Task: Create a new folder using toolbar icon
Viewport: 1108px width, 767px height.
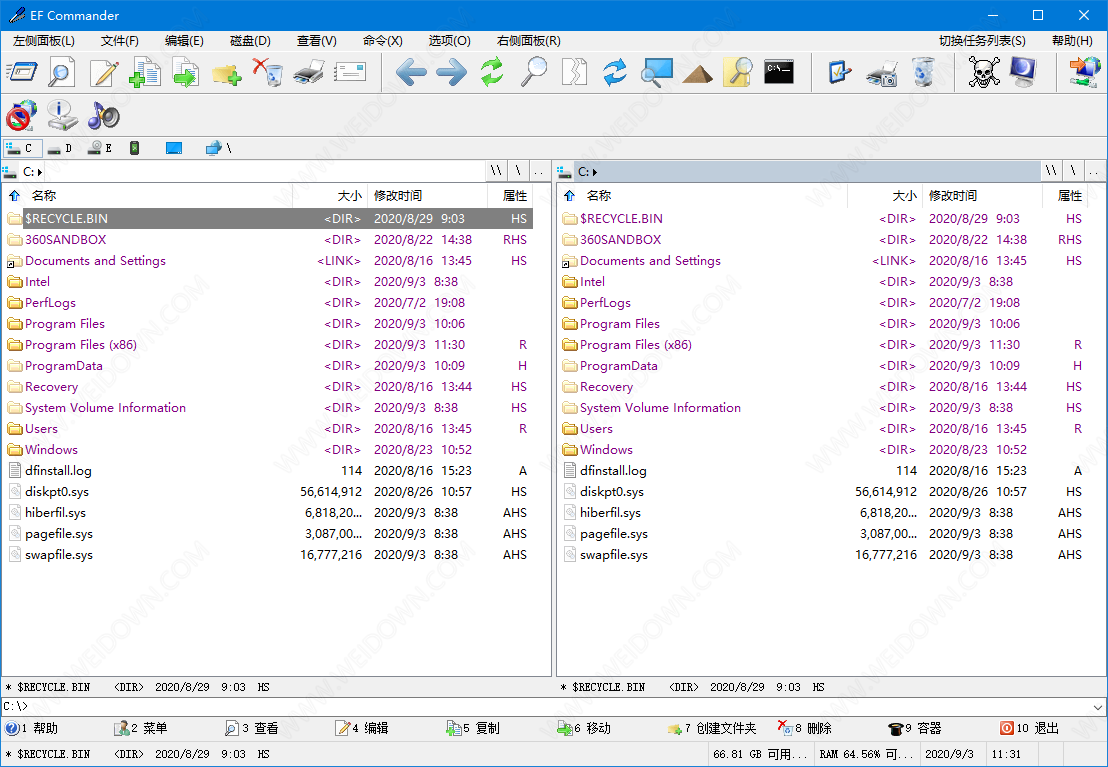Action: click(x=227, y=74)
